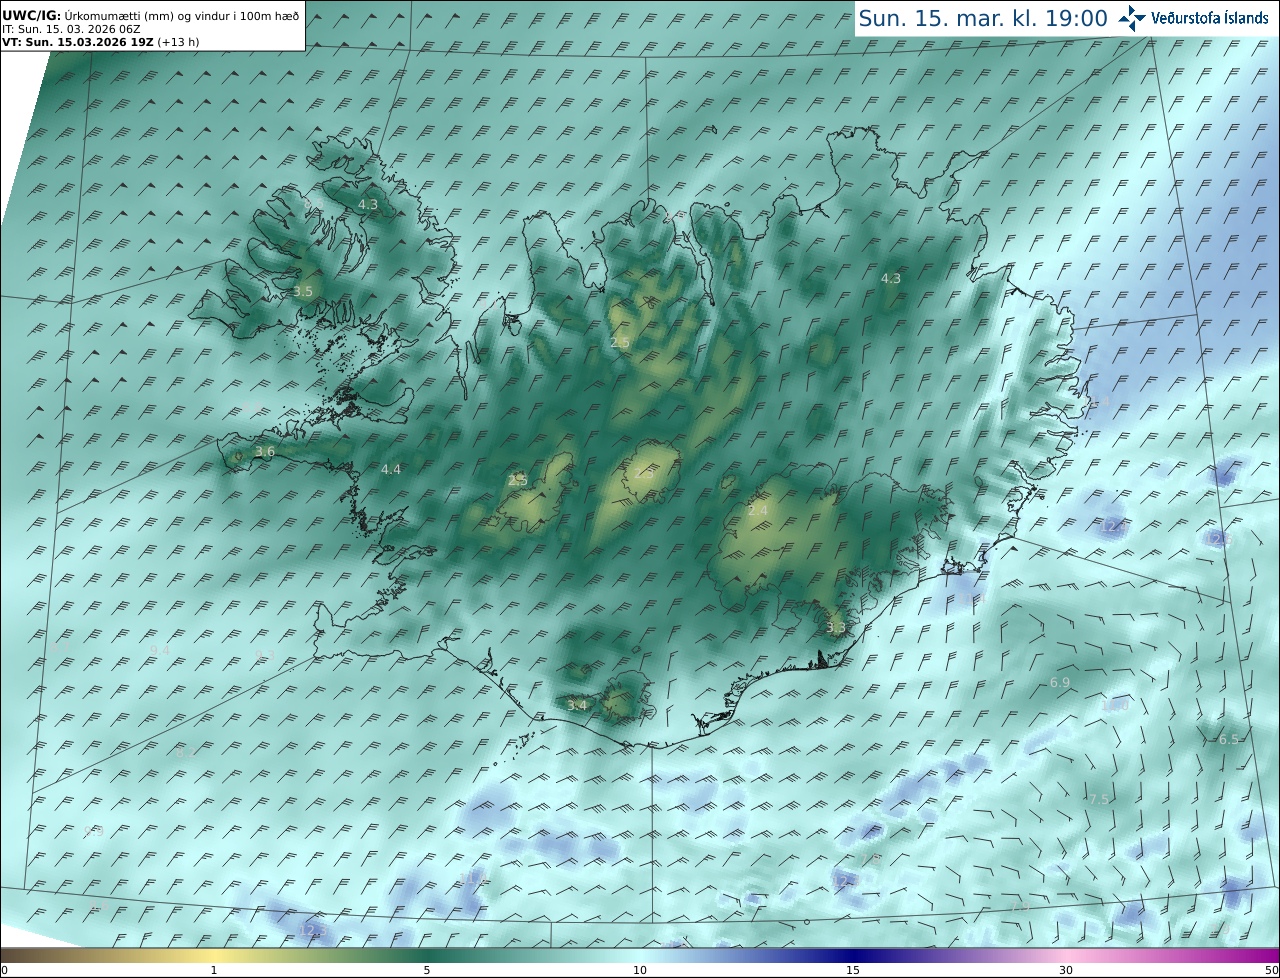
Task: Click the 2.5 value in north Iceland
Action: click(x=620, y=342)
